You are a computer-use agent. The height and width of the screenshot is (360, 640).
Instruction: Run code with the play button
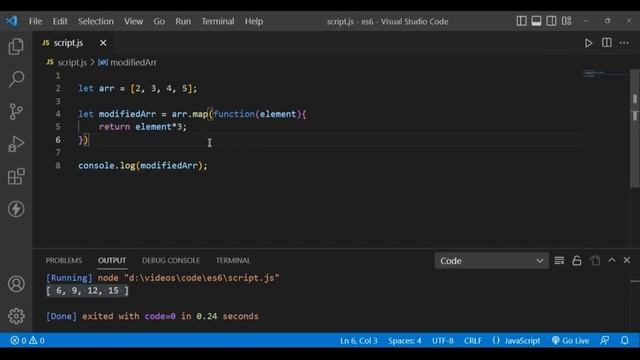(588, 43)
